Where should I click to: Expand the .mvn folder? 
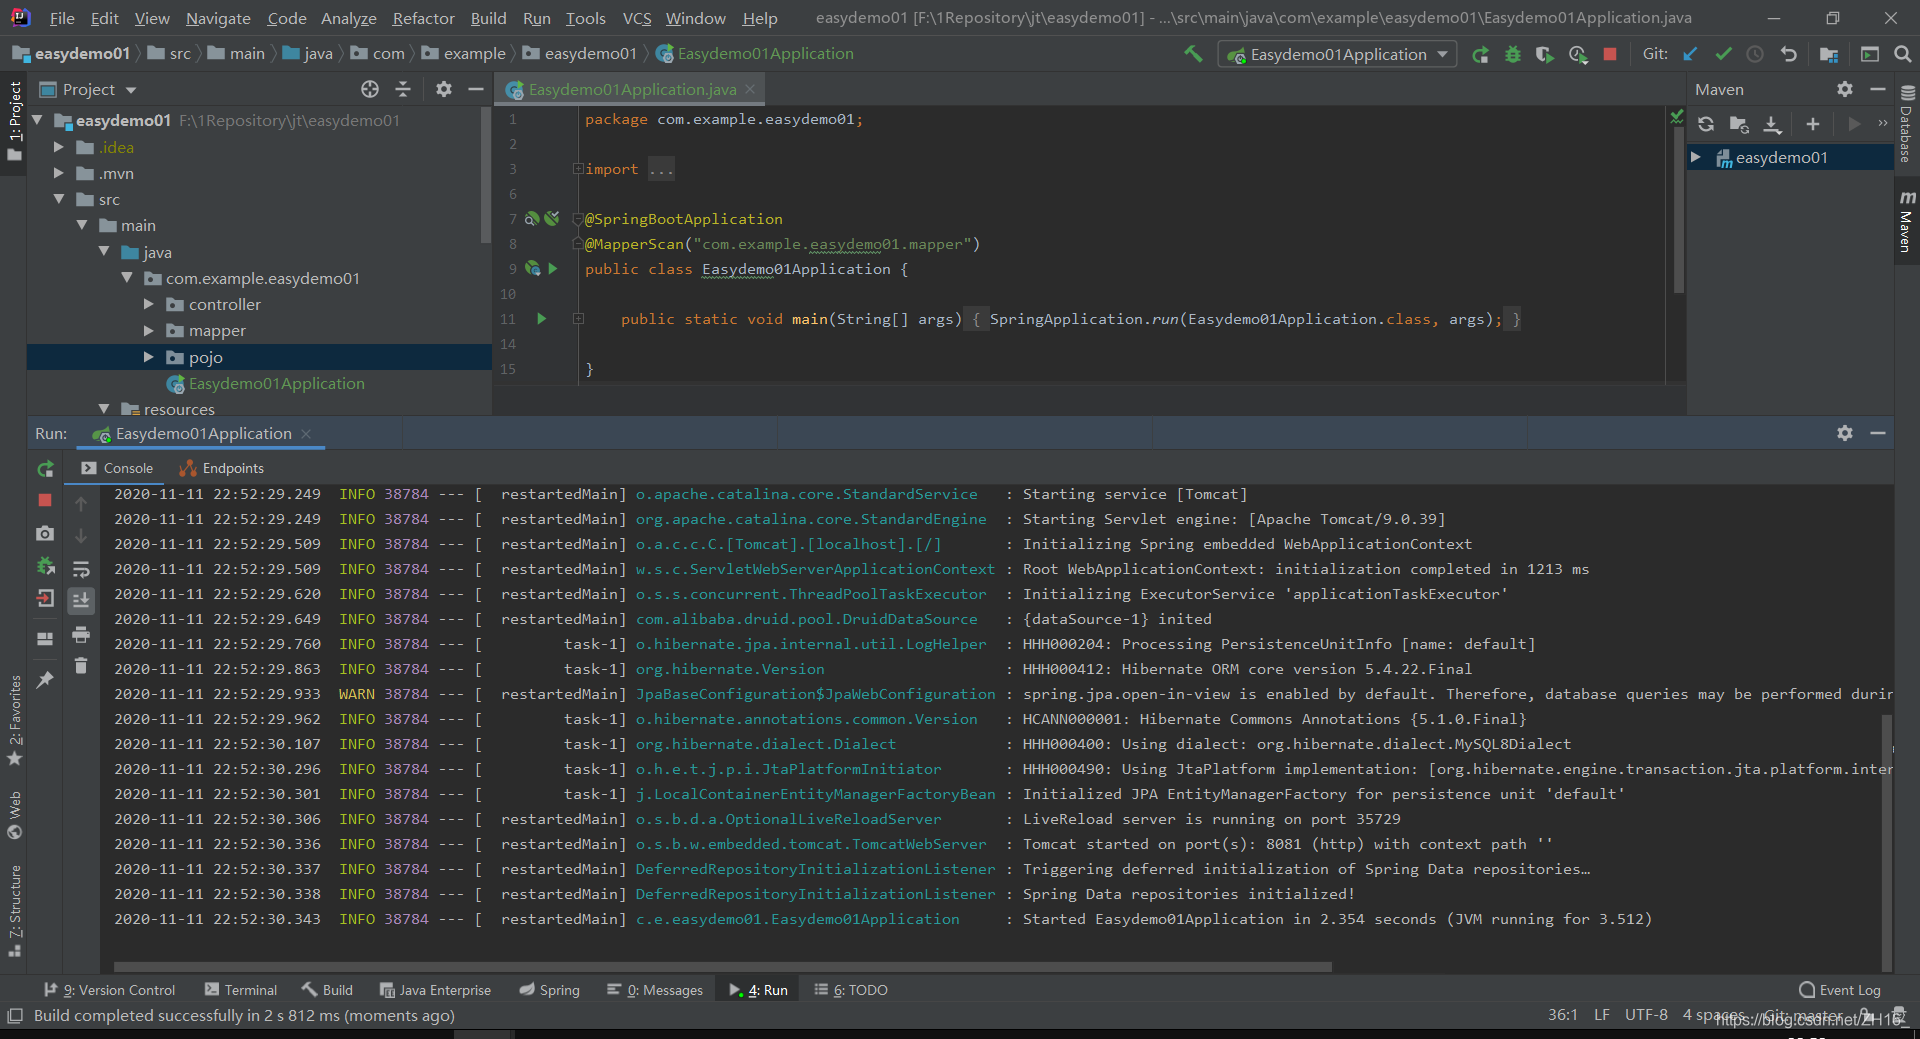point(58,173)
